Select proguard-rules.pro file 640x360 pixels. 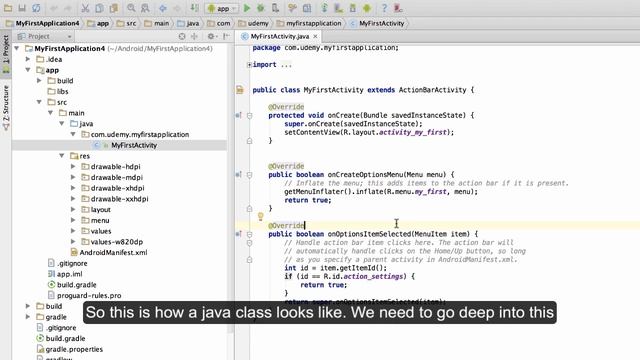(84, 296)
